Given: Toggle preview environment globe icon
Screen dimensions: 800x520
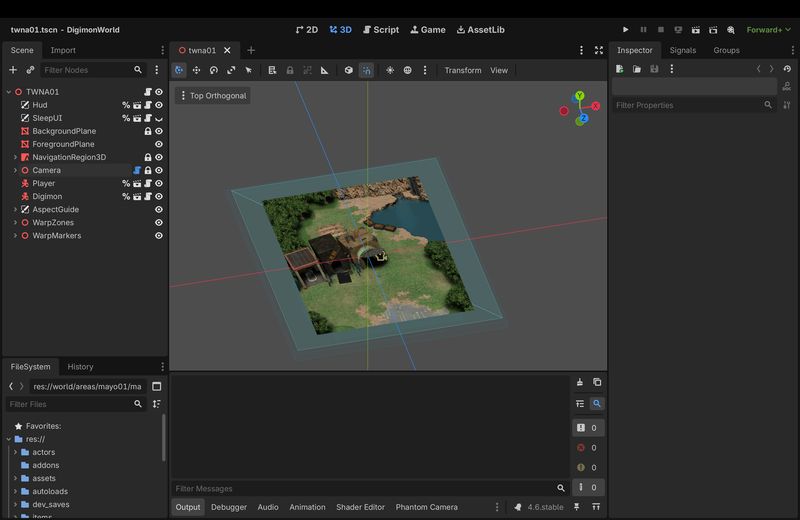Looking at the screenshot, I should tap(408, 70).
